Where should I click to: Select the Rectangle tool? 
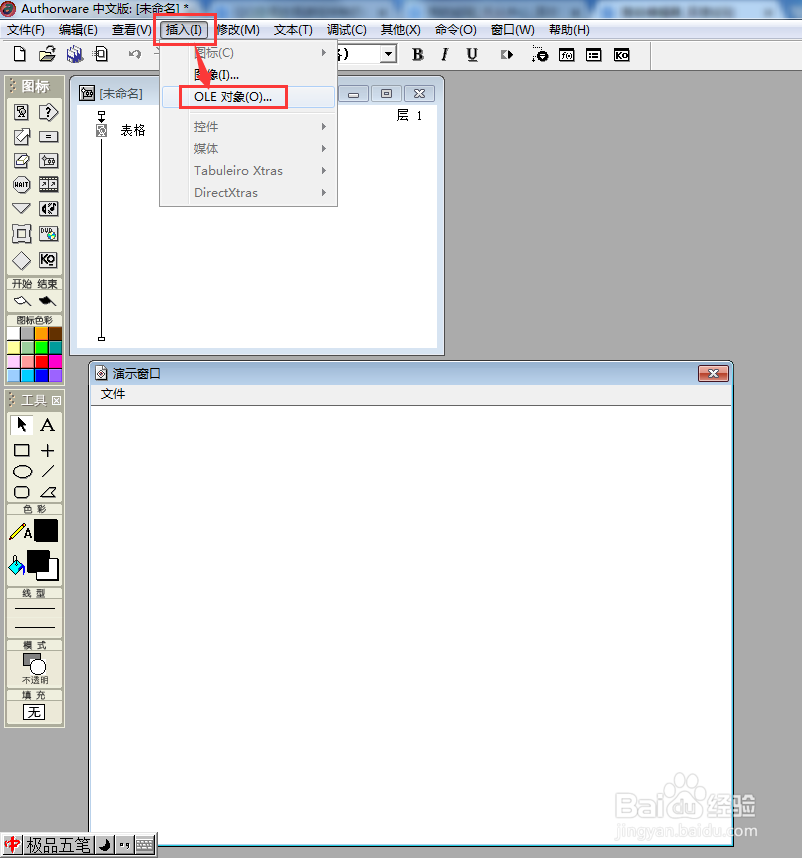click(x=21, y=450)
